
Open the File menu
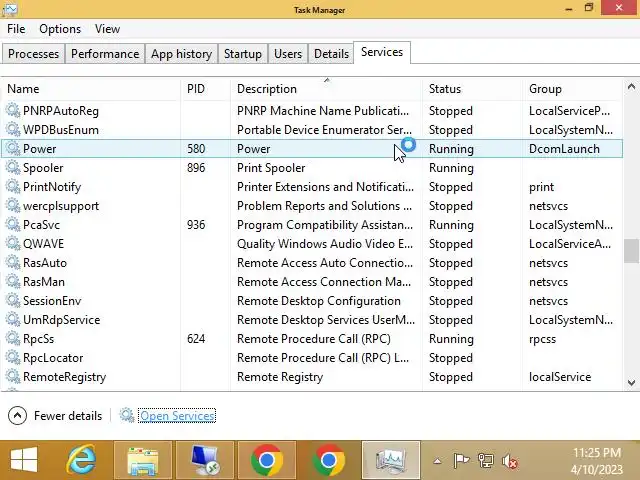coord(16,29)
